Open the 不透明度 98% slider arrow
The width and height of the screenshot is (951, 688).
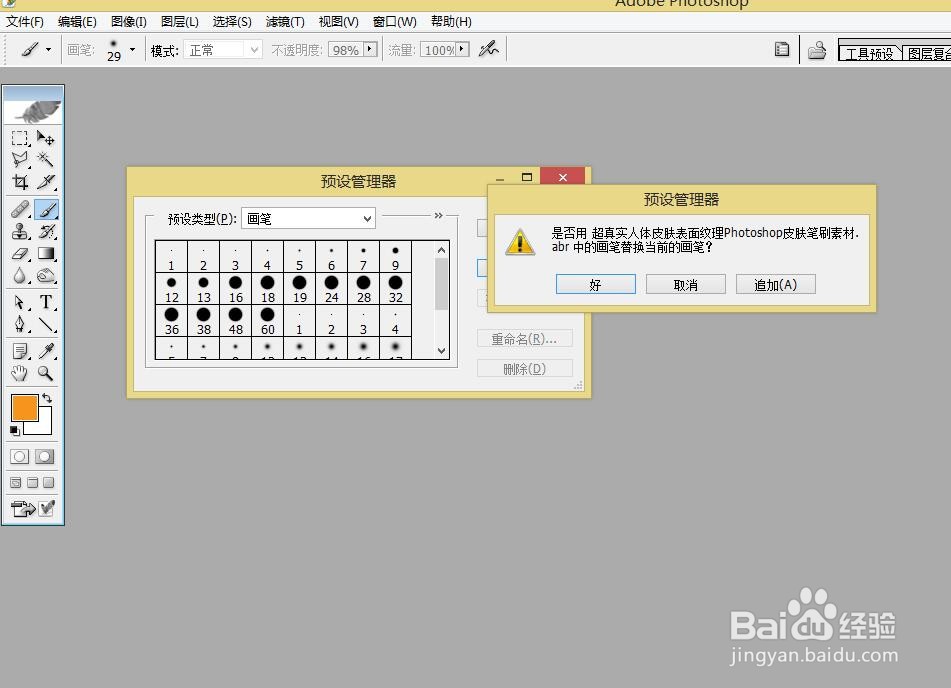point(370,49)
